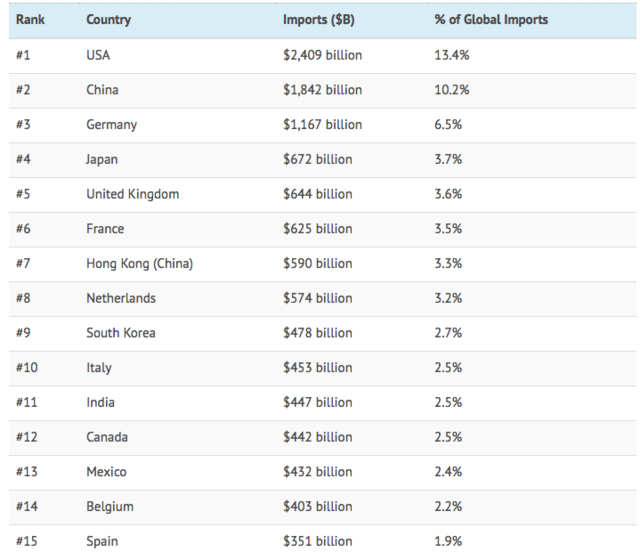
Task: Select the China country cell in row #2
Action: point(102,90)
